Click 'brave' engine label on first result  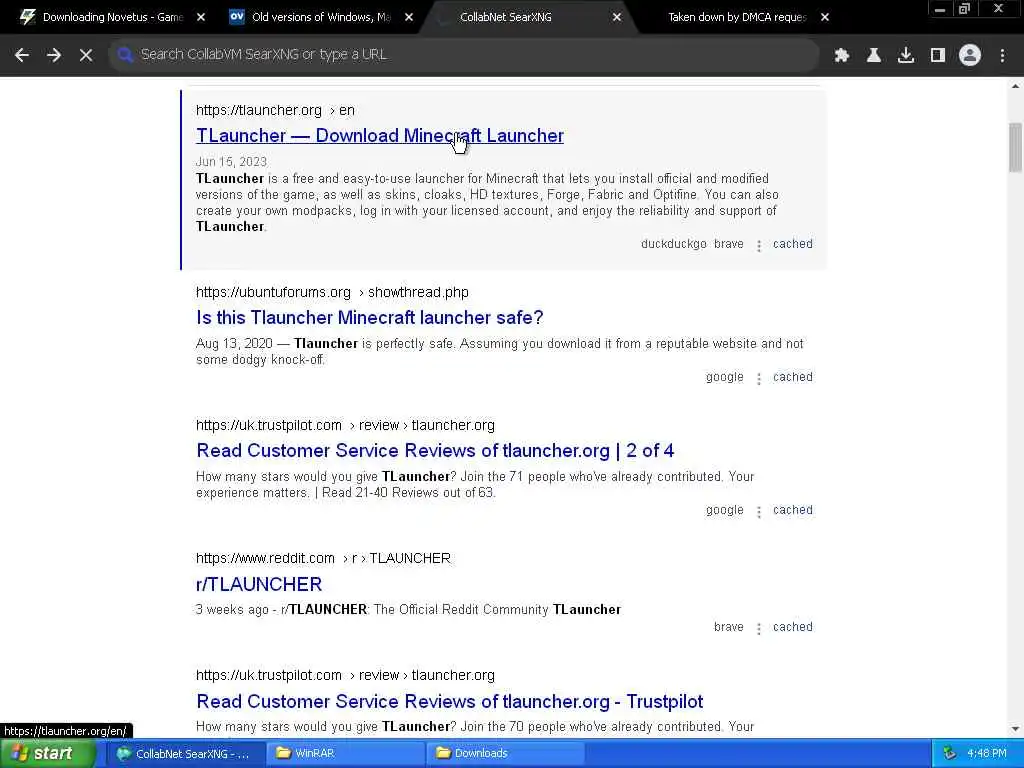[x=729, y=244]
